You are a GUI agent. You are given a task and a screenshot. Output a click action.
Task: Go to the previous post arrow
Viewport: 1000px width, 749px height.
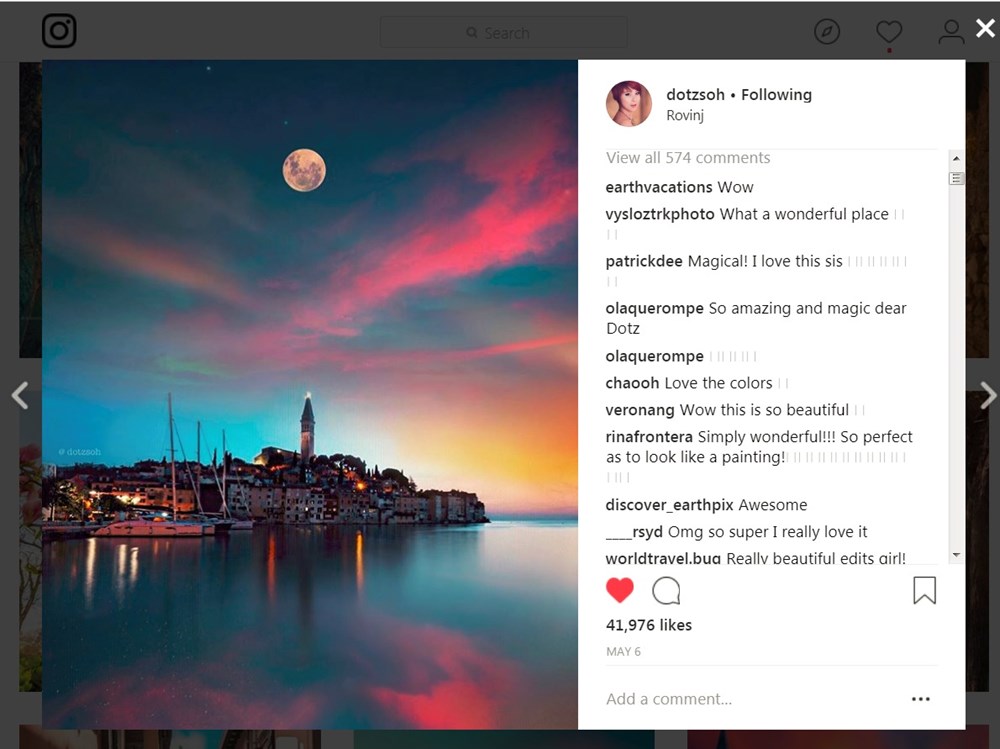(20, 396)
